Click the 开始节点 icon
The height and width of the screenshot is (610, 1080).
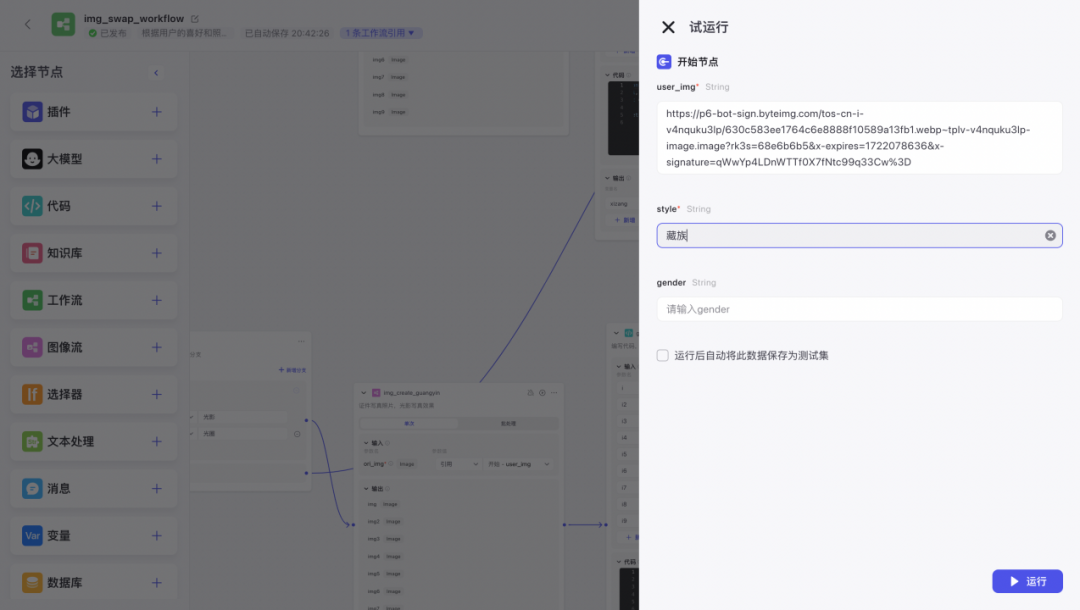click(x=664, y=62)
